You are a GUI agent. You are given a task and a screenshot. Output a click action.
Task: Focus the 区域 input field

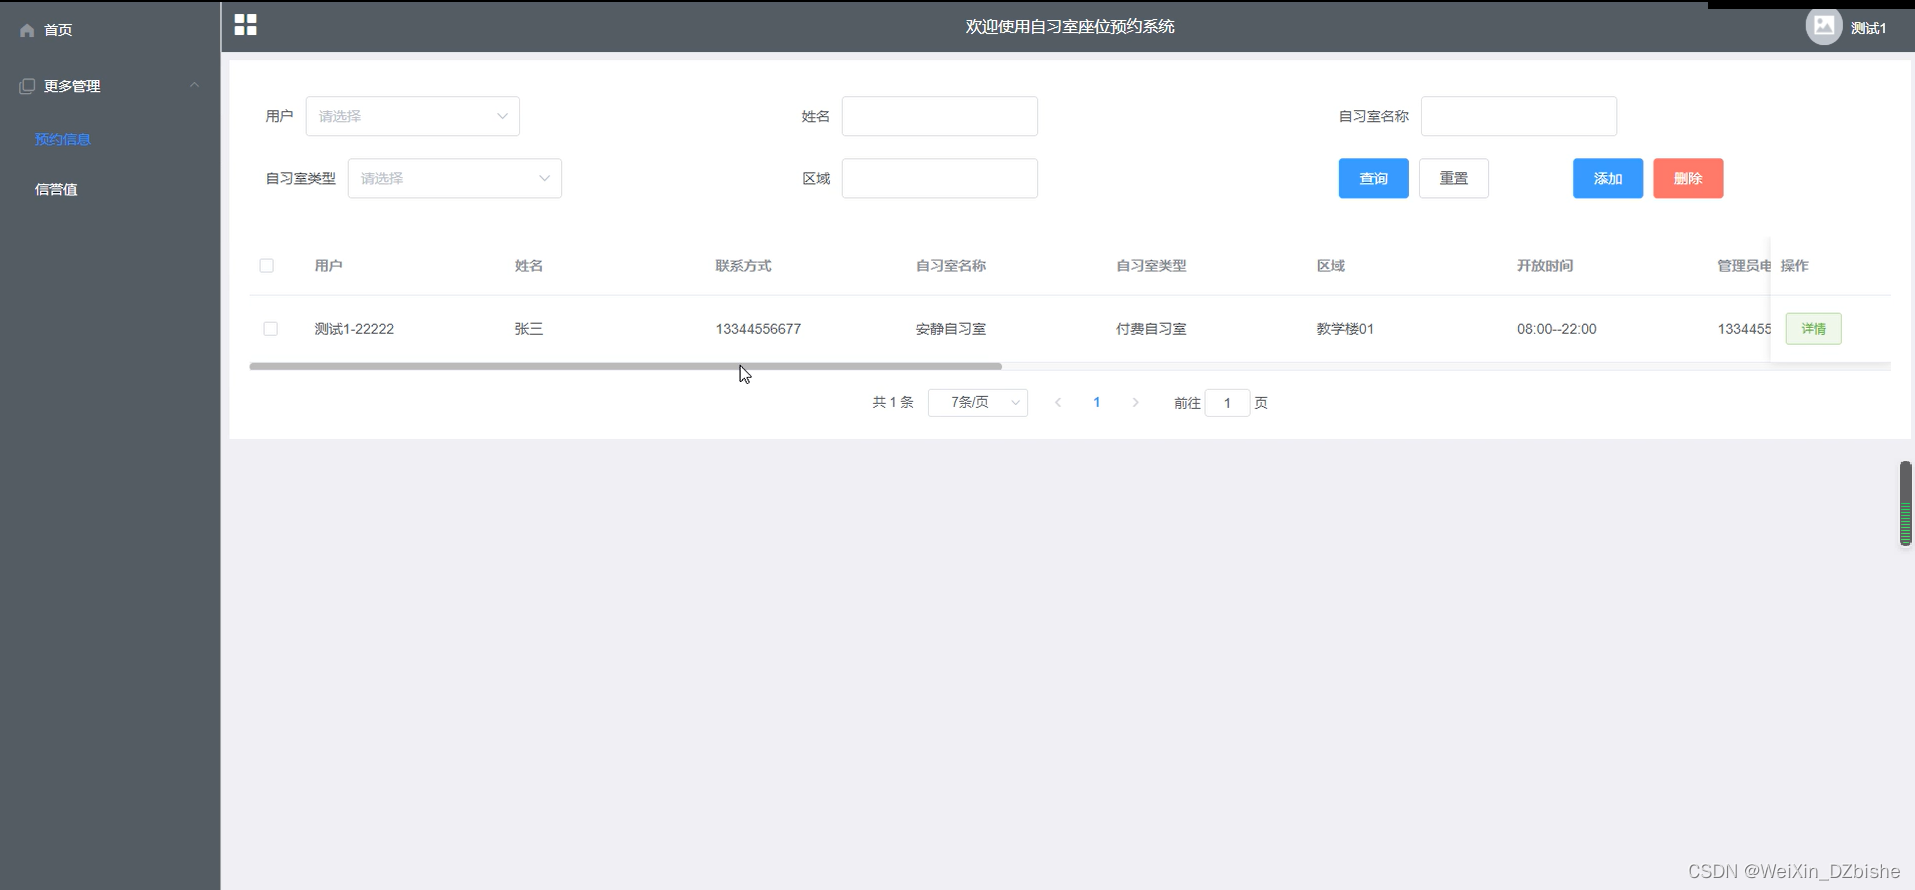pos(940,178)
